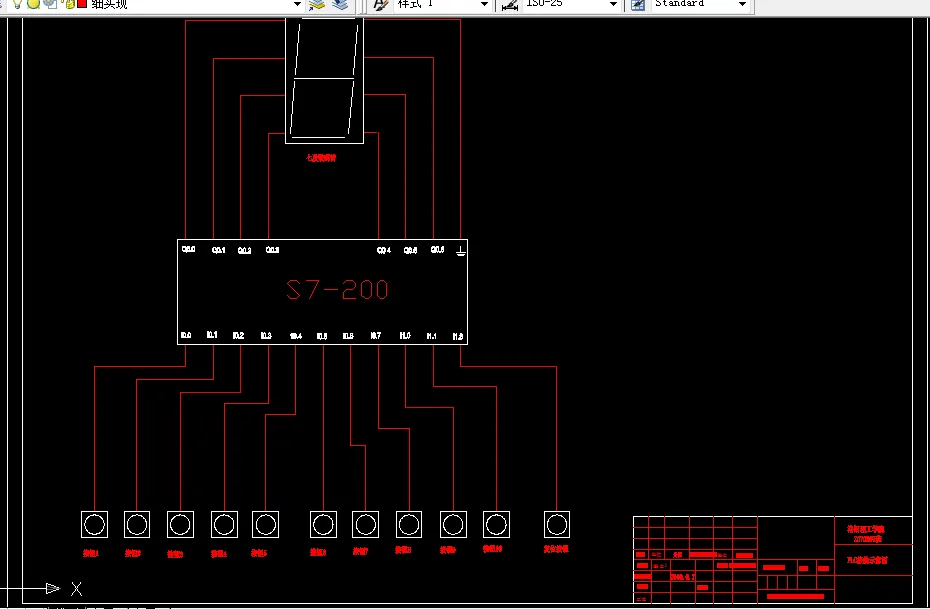
Task: Select the school name text in the title block
Action: [867, 529]
